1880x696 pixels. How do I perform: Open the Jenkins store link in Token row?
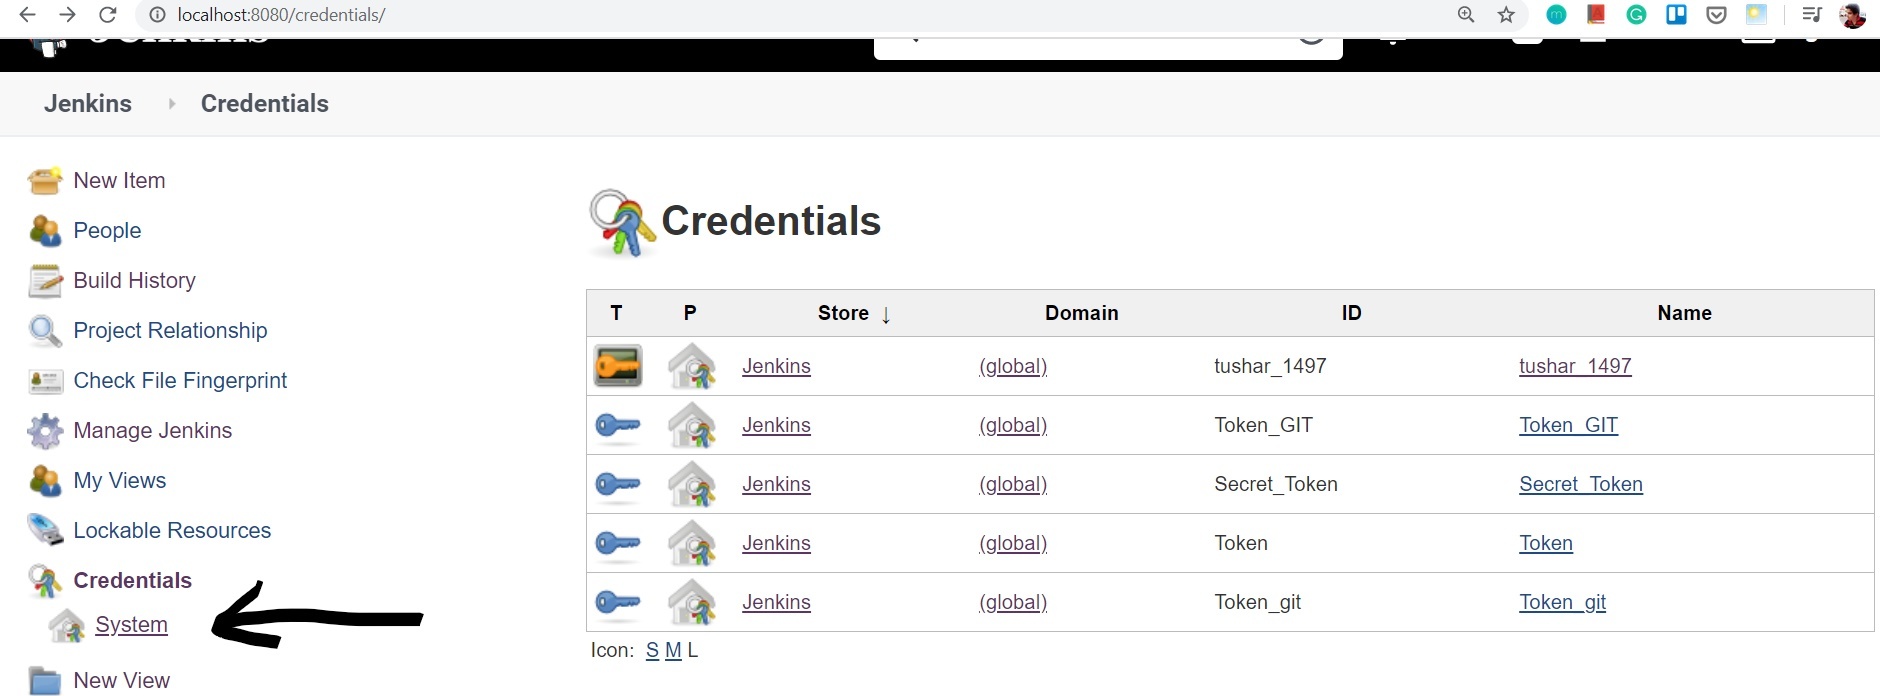point(776,543)
